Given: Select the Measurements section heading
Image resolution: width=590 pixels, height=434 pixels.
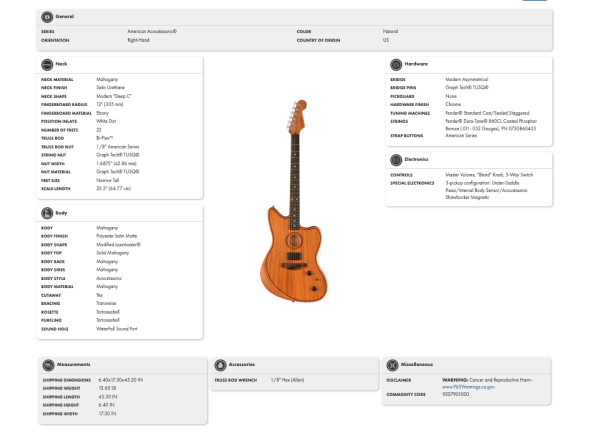Looking at the screenshot, I should coord(73,364).
